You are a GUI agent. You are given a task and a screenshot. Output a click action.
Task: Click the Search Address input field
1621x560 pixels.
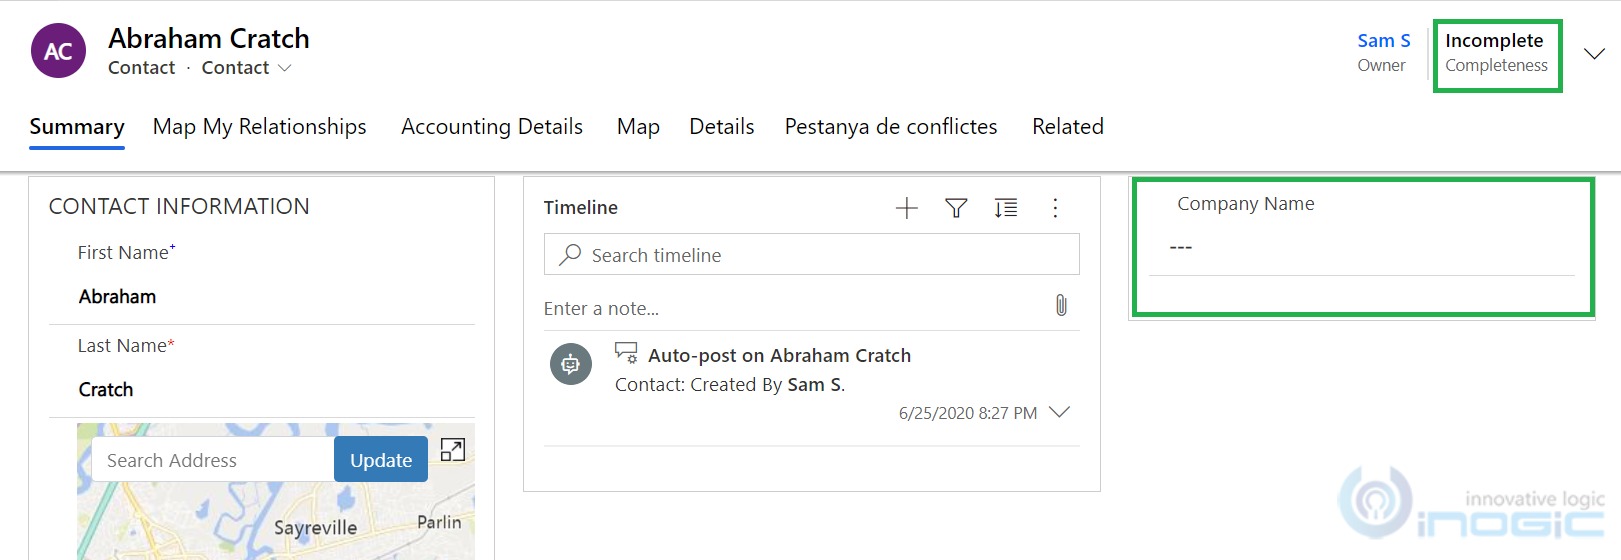[x=212, y=460]
